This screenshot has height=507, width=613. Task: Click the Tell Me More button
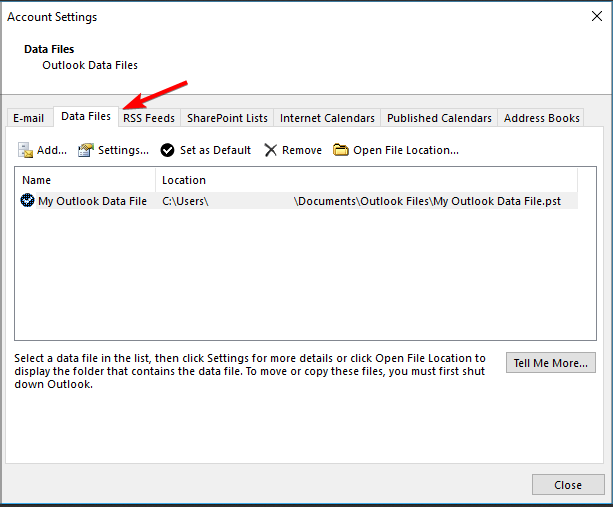[551, 363]
